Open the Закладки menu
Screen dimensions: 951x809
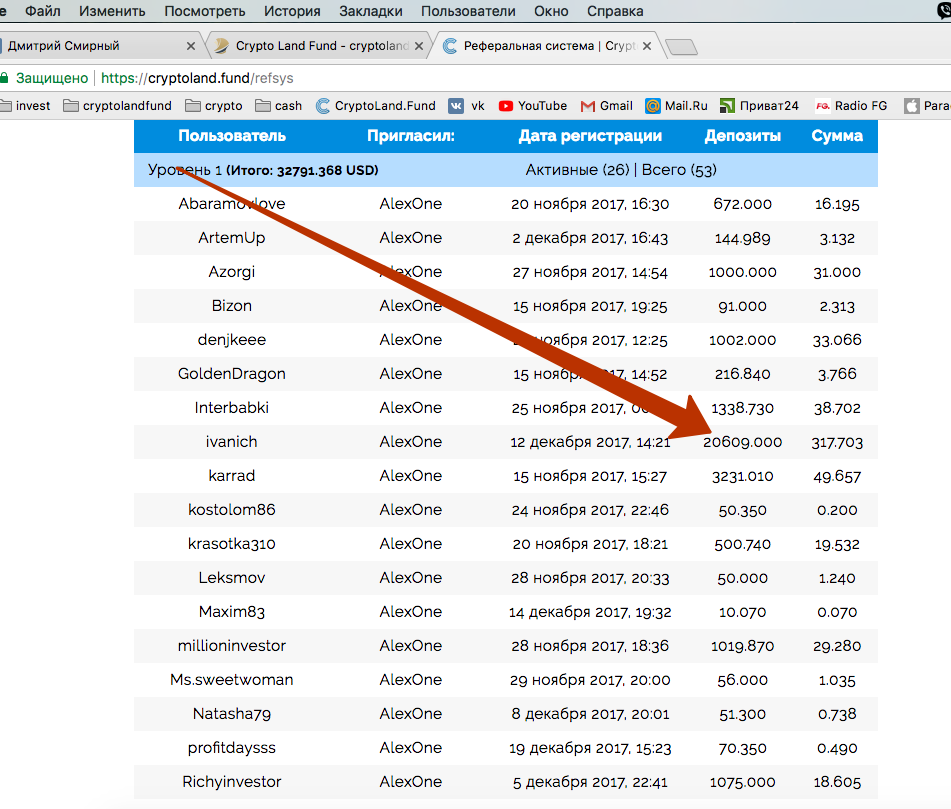tap(370, 11)
